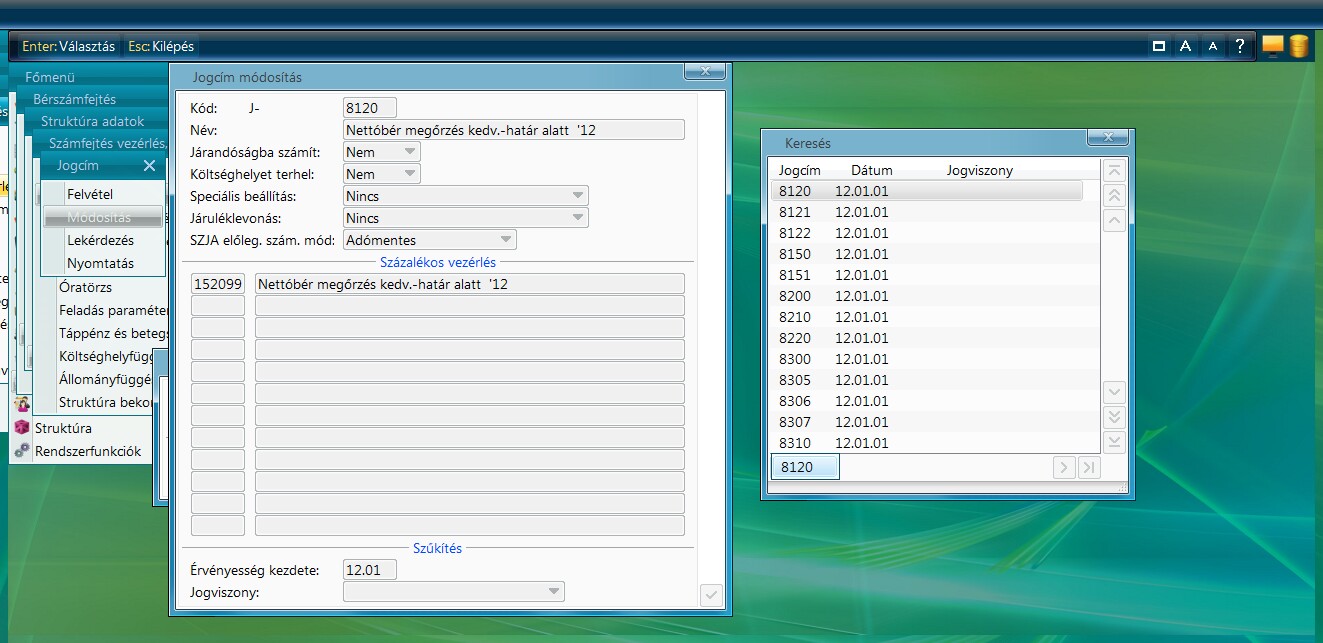Click the gold database cylinder icon

(1298, 46)
